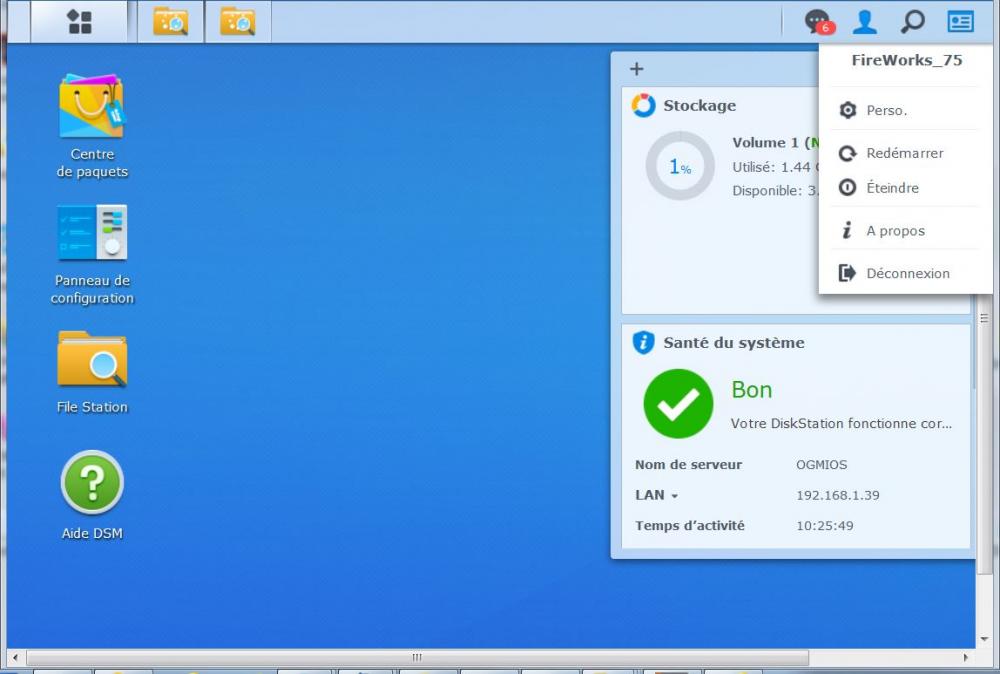This screenshot has height=674, width=1000.
Task: Switch to first File Station taskbar window
Action: point(170,22)
